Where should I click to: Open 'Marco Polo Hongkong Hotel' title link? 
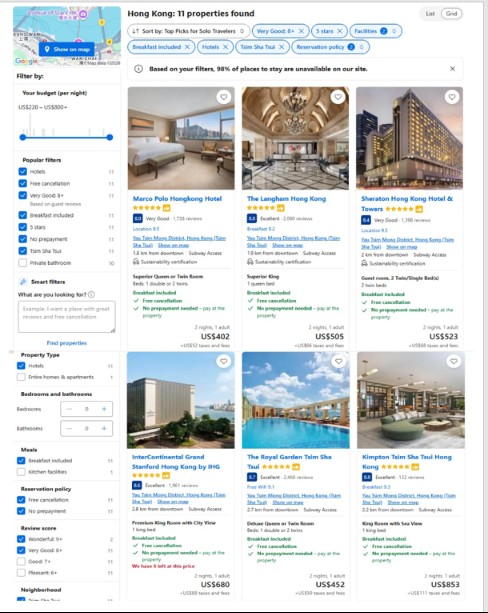(177, 199)
